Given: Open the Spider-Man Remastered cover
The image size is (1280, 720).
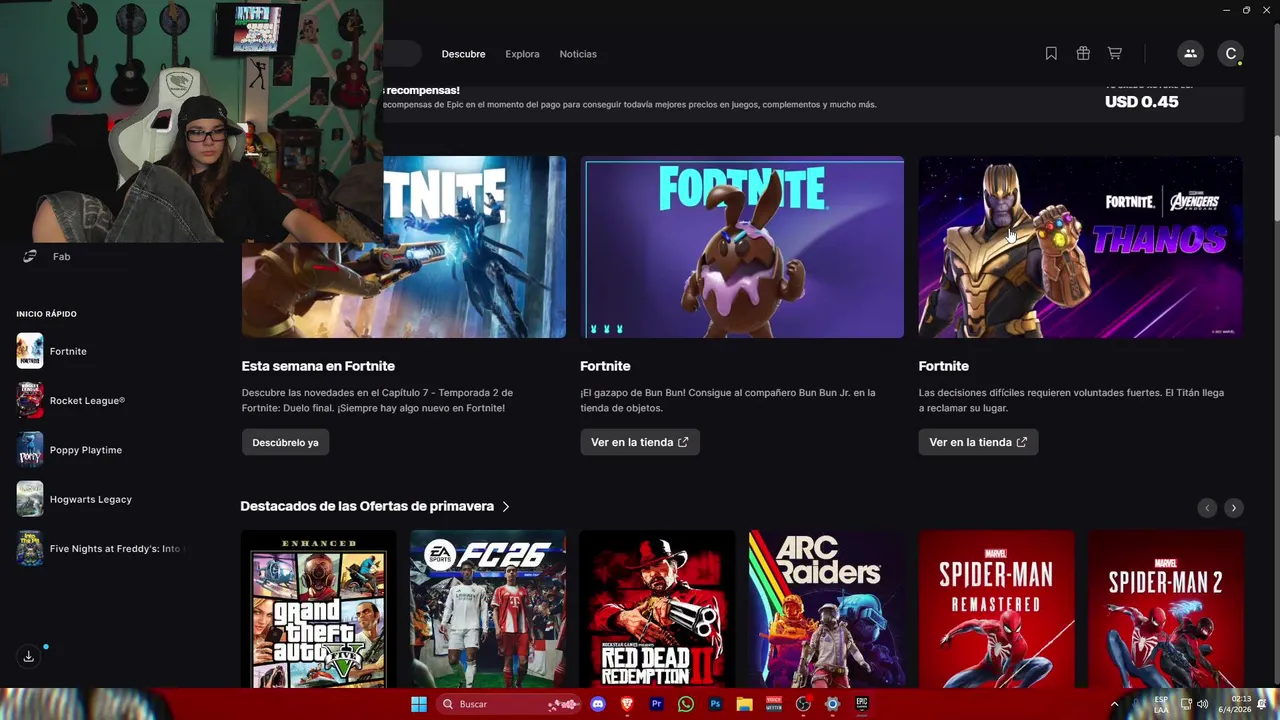Looking at the screenshot, I should tap(996, 609).
